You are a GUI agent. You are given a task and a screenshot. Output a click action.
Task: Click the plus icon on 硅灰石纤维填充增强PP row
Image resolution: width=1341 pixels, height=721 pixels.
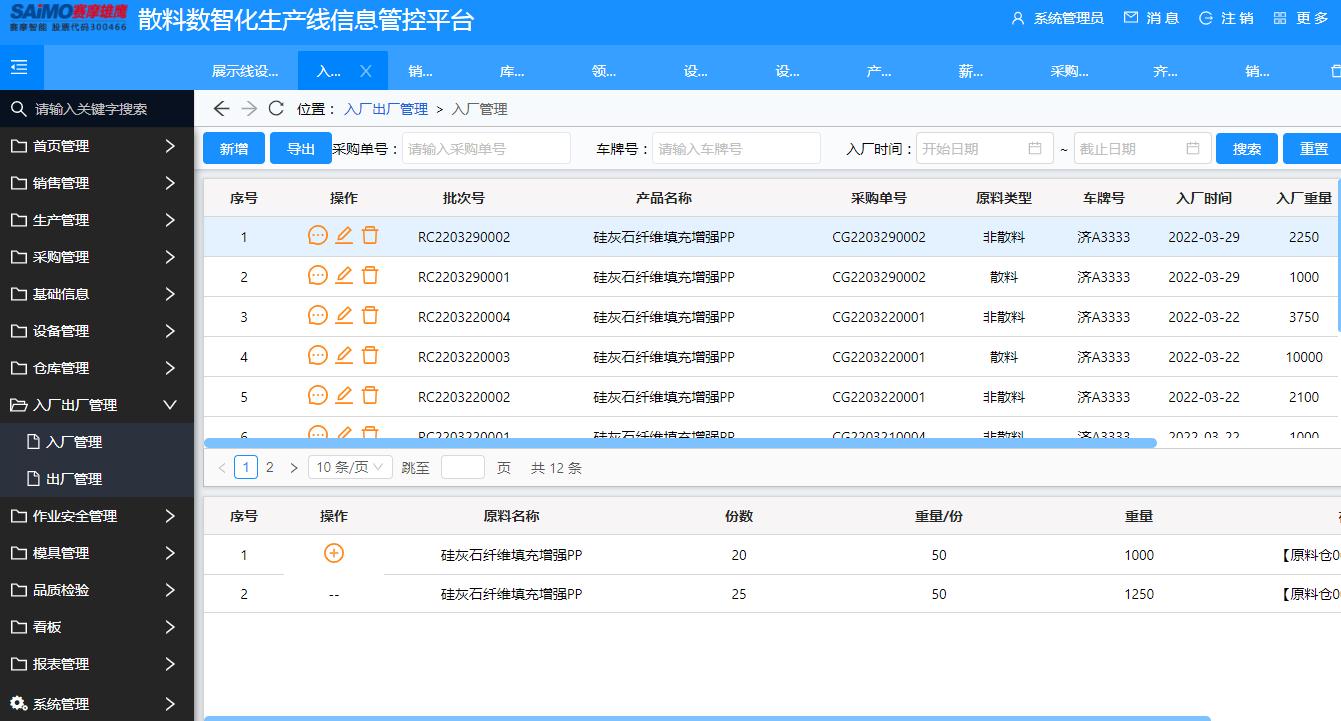click(335, 552)
